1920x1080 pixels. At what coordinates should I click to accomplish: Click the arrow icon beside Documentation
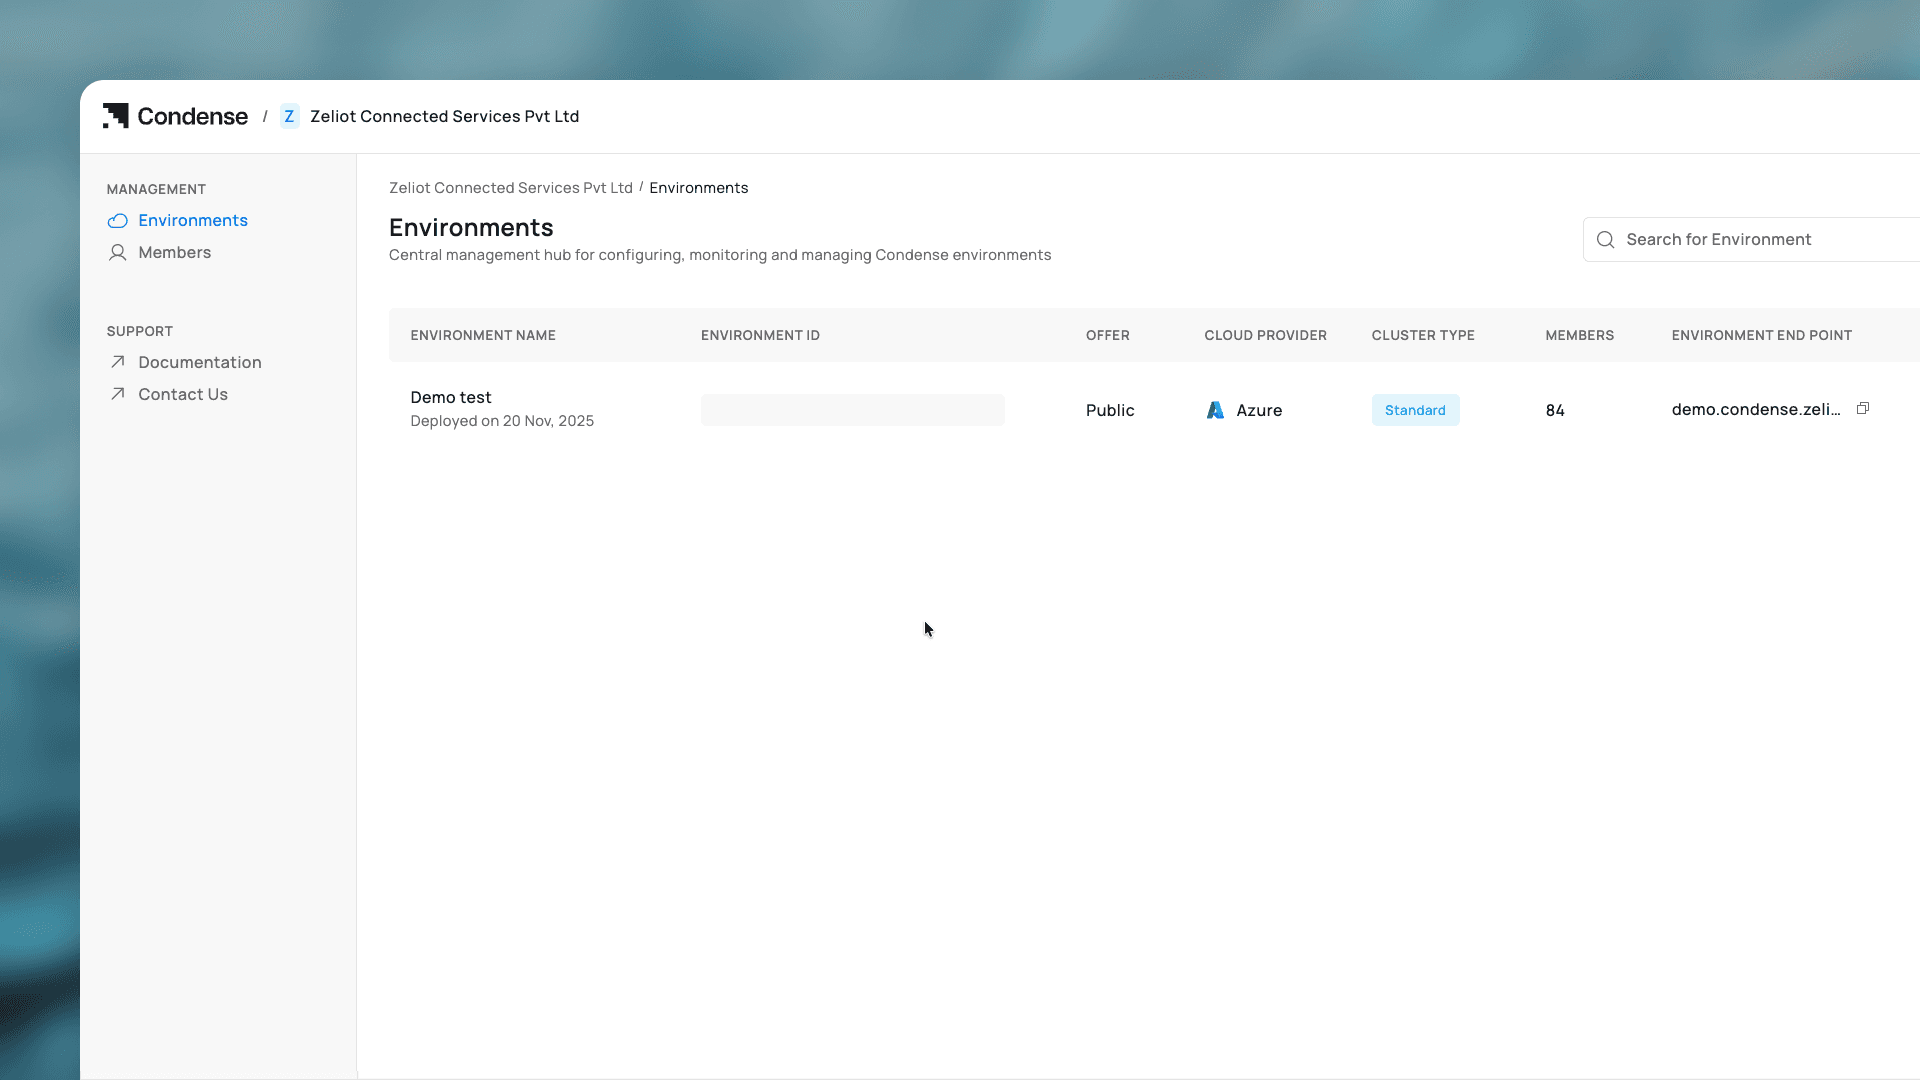point(118,362)
